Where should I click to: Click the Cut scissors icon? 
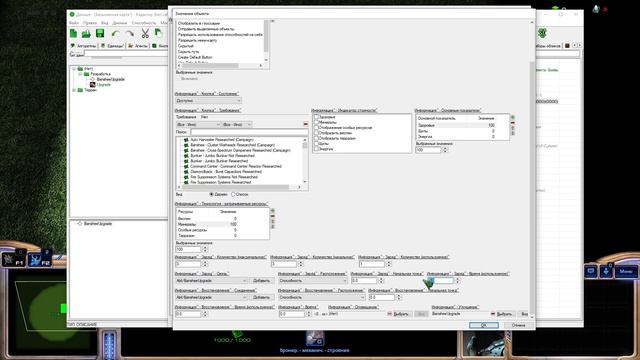point(145,33)
